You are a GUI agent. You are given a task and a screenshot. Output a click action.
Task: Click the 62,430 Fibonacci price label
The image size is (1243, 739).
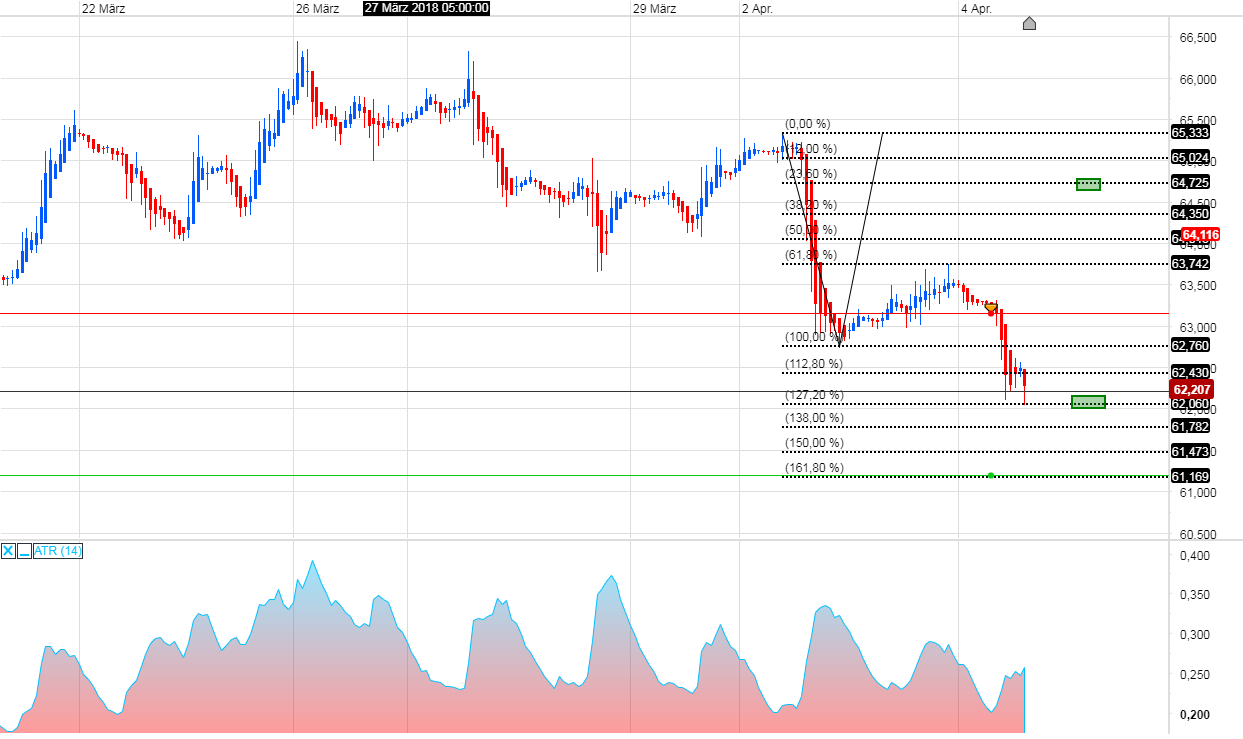[1190, 373]
